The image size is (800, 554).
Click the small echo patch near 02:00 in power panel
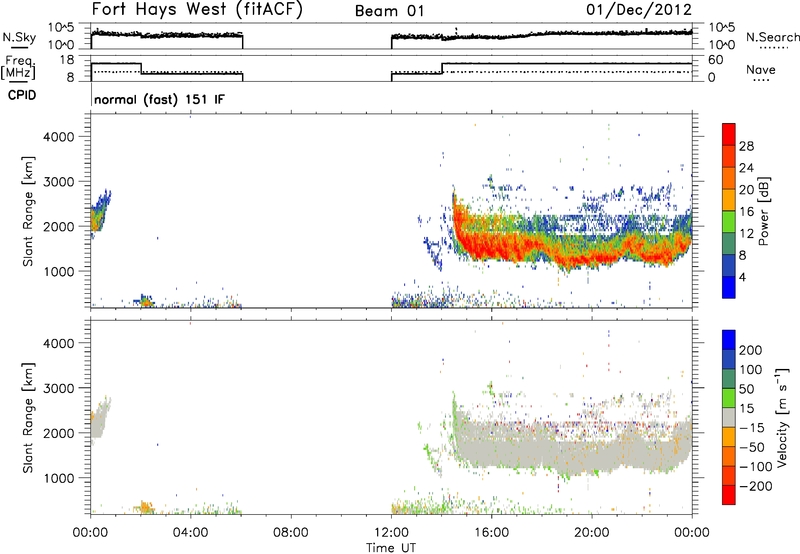pyautogui.click(x=145, y=300)
